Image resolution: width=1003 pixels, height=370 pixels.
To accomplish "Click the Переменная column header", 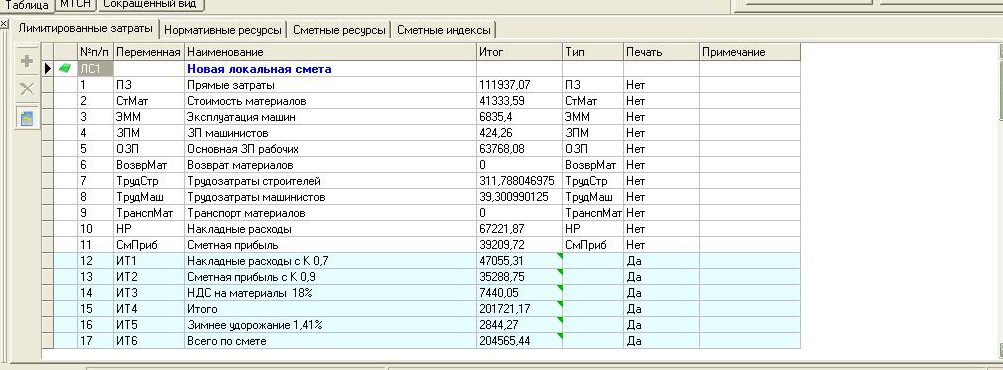I will pos(149,52).
